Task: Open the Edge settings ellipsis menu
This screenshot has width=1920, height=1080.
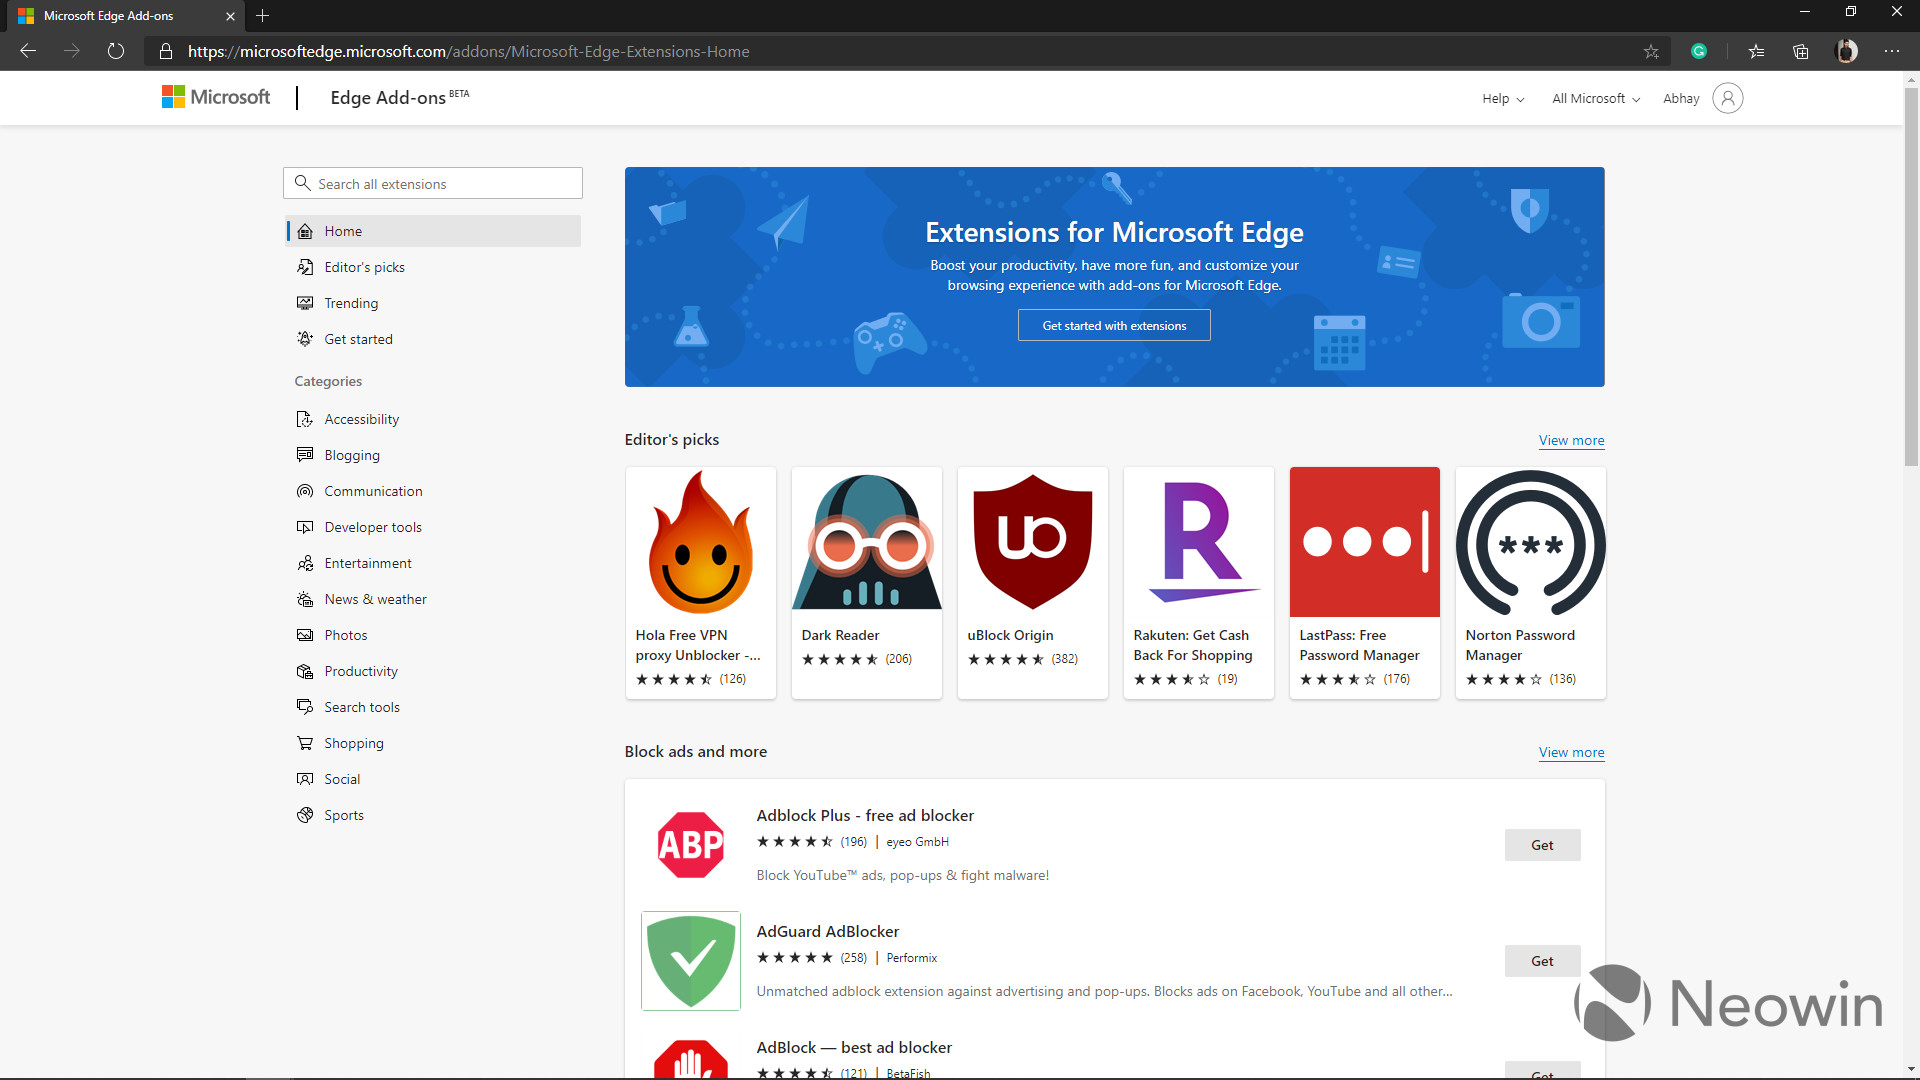Action: (x=1892, y=51)
